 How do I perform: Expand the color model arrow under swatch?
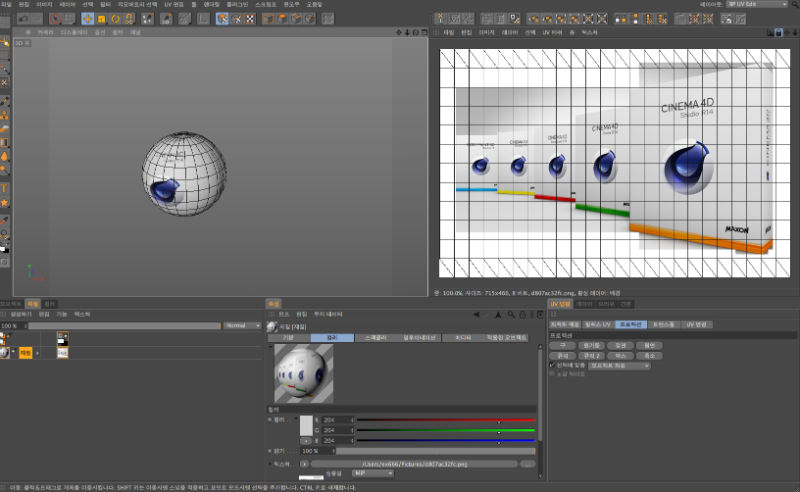[306, 440]
